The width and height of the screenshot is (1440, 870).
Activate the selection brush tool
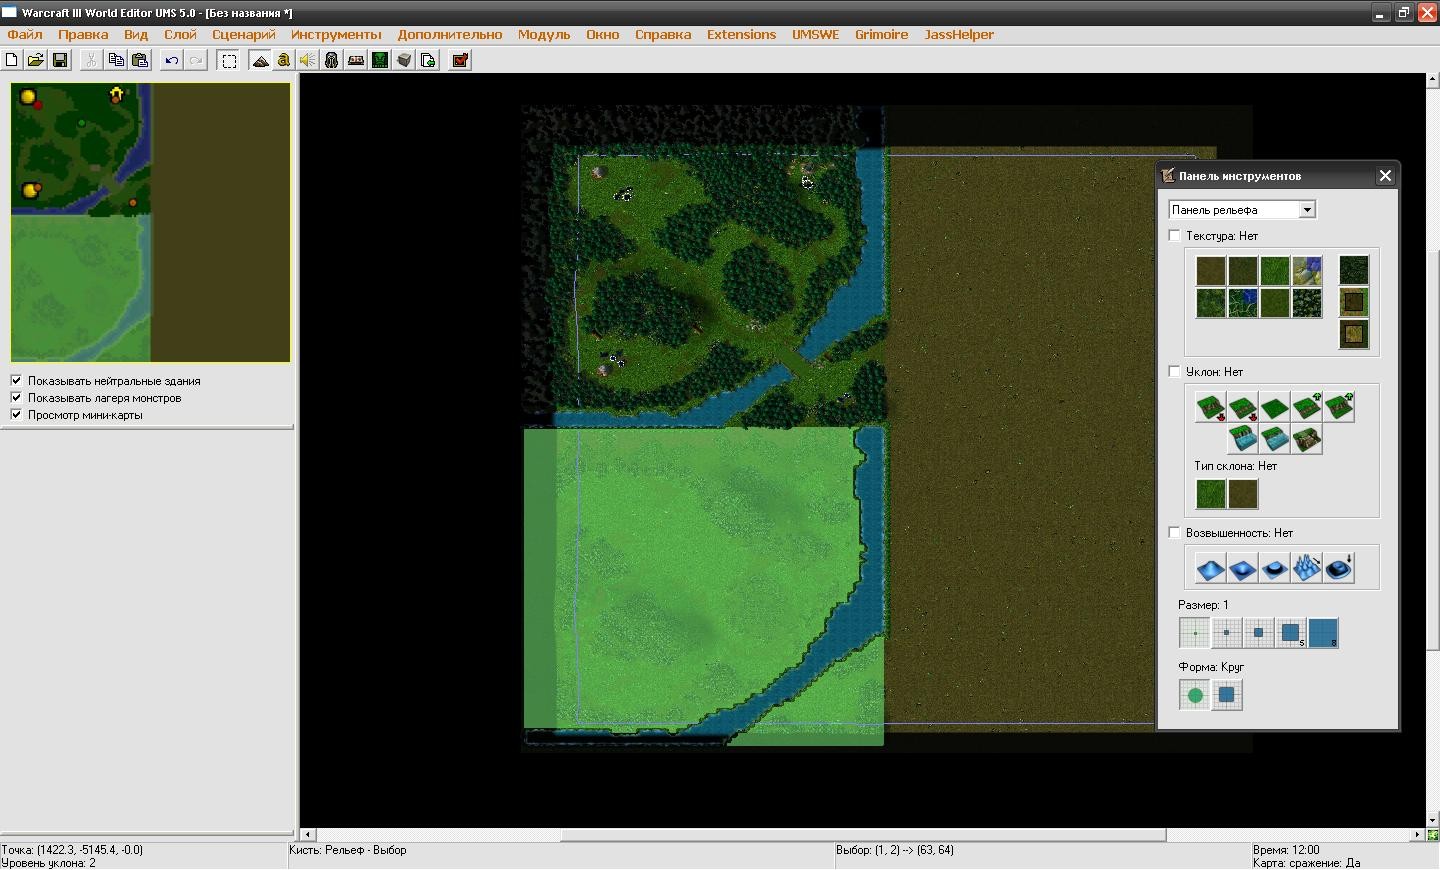click(229, 60)
